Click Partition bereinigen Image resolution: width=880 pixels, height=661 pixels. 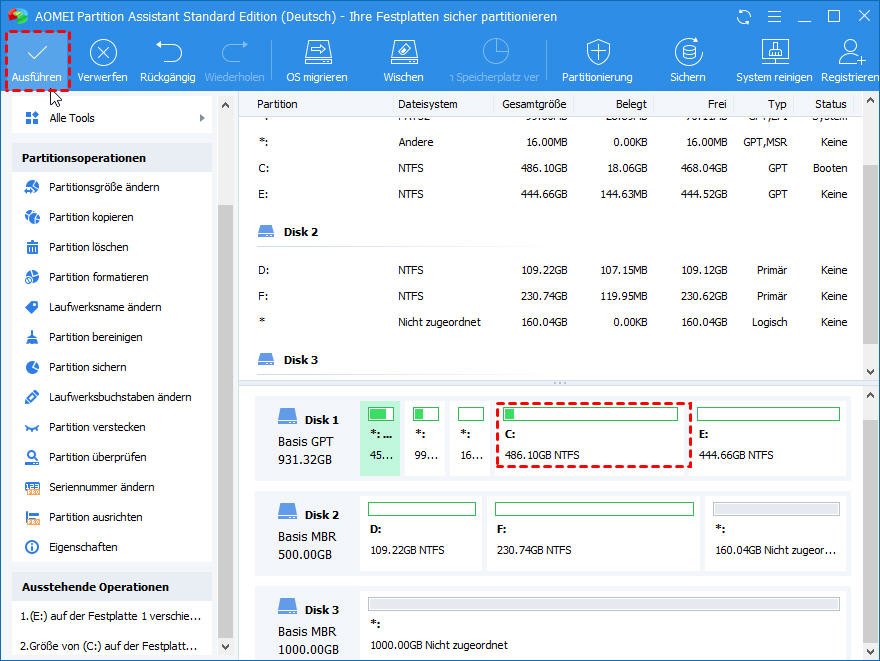pos(112,337)
